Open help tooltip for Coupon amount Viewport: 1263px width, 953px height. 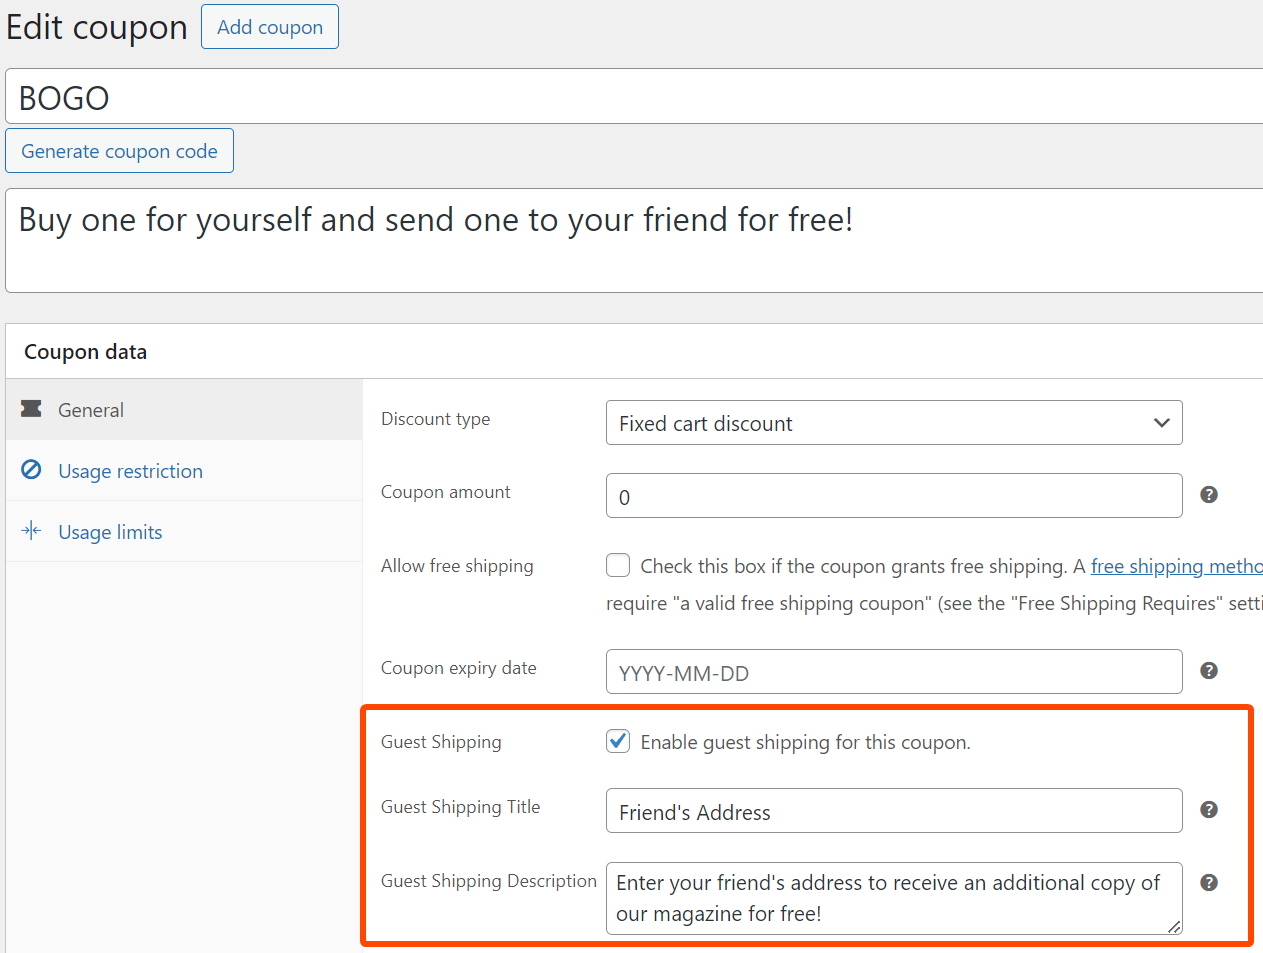click(1209, 495)
